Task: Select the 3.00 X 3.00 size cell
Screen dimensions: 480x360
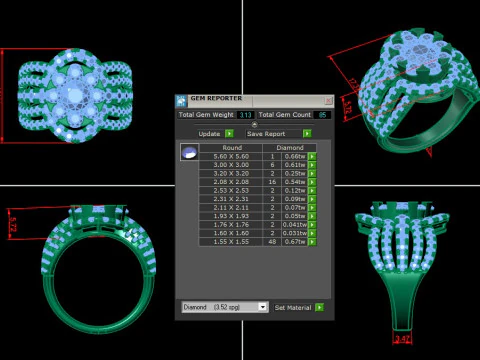Action: tap(231, 165)
